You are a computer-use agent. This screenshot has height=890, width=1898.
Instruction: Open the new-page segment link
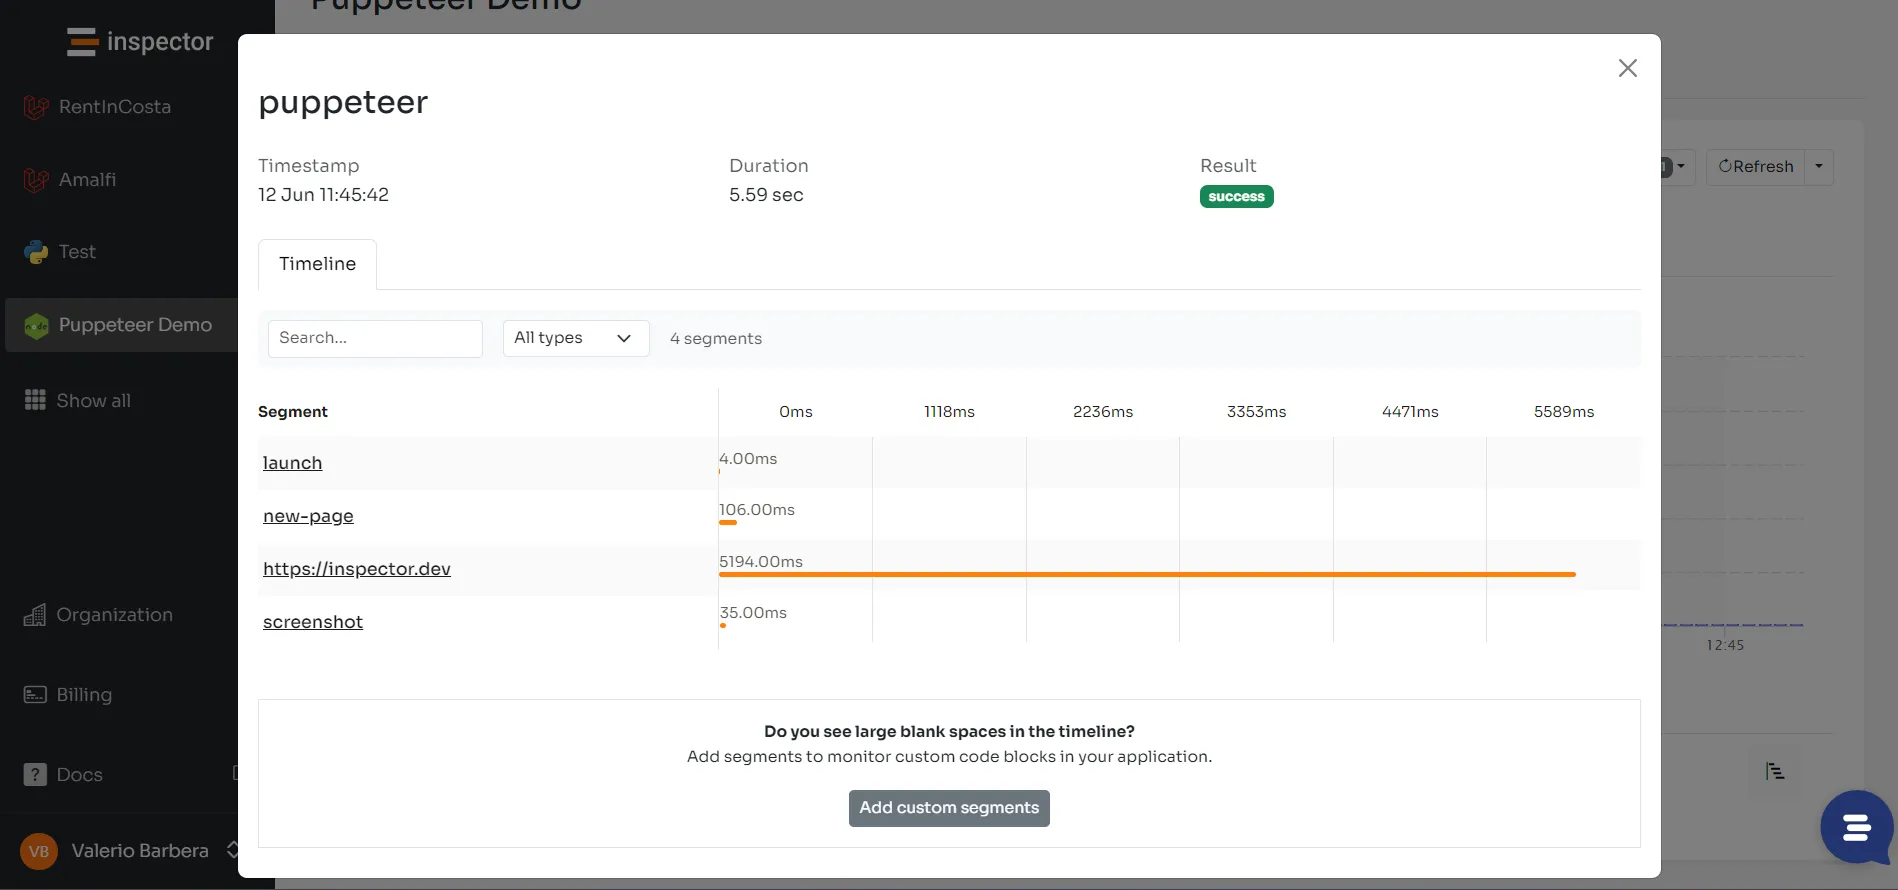tap(308, 516)
